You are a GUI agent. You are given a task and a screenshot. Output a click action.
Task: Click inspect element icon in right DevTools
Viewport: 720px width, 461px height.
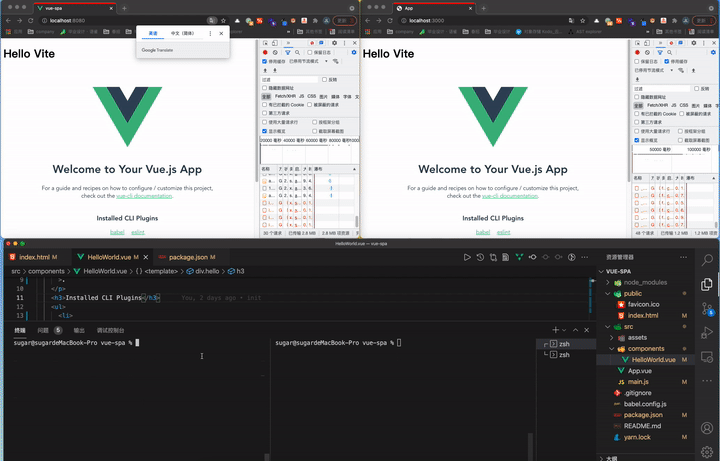point(637,43)
